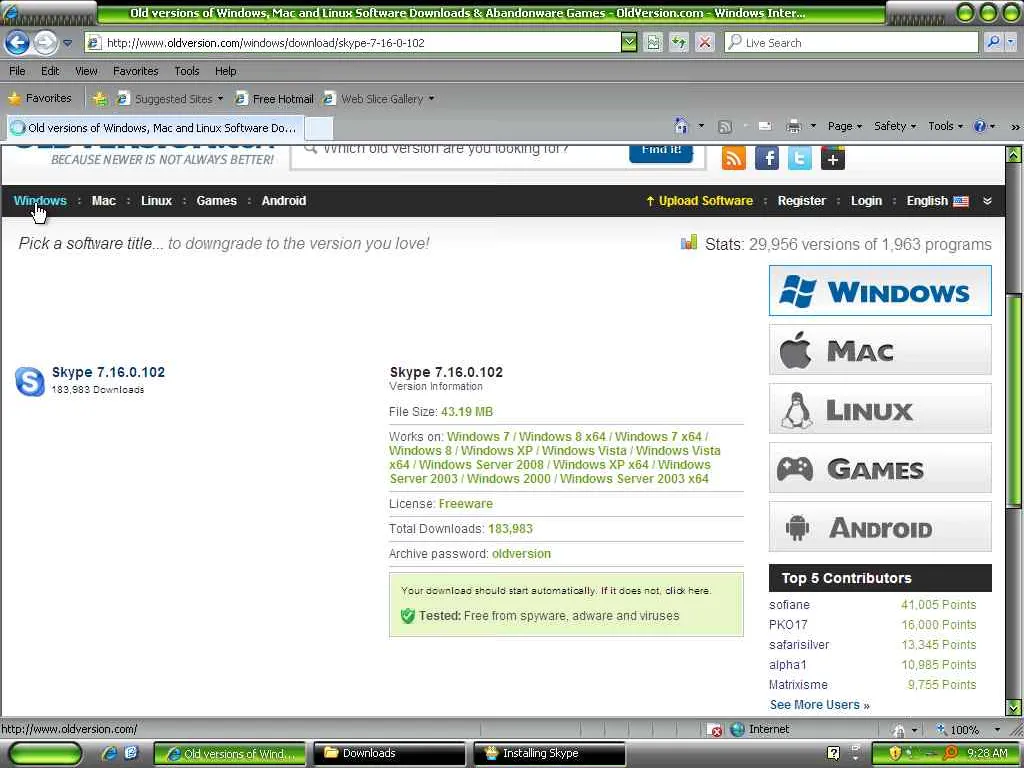
Task: Click the blue Skype logo icon
Action: point(29,381)
